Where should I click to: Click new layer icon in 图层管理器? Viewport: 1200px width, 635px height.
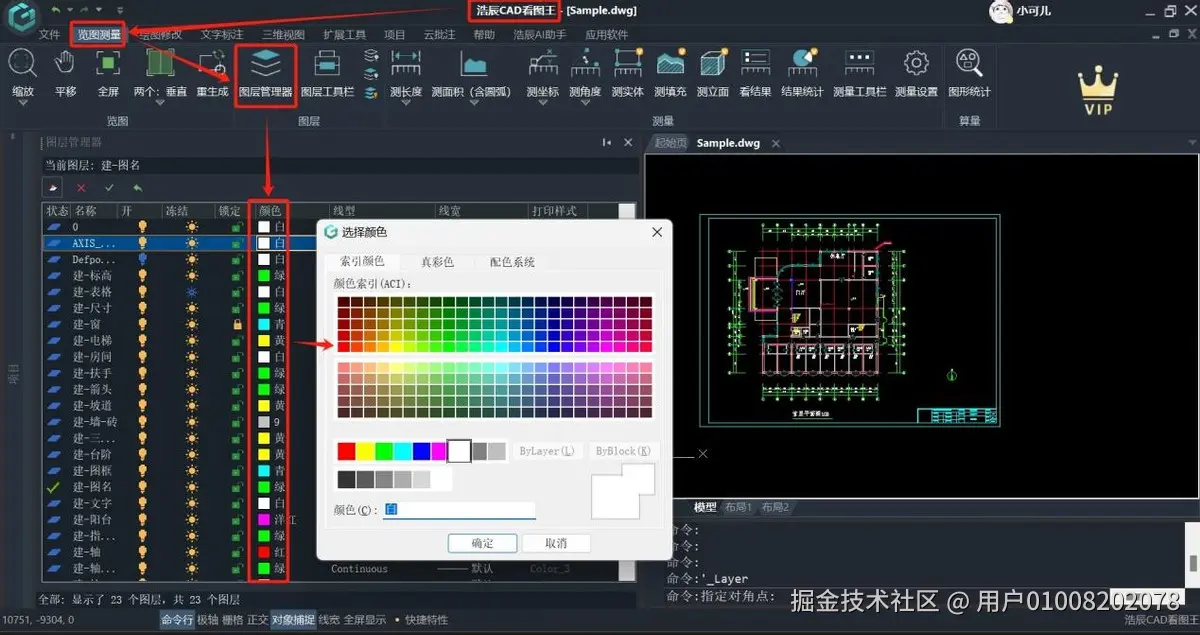point(54,187)
